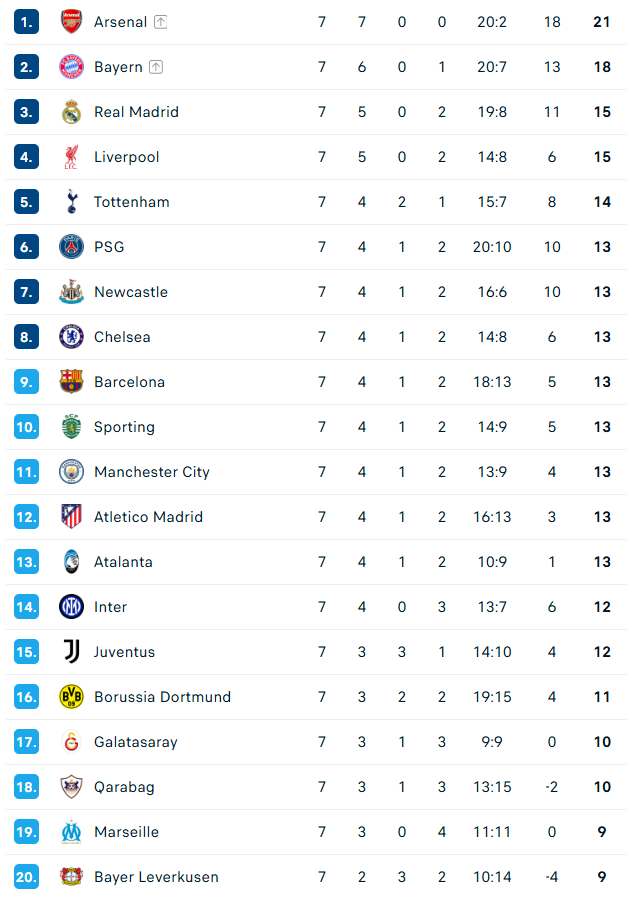Open the Atletico Madrid team page

[148, 517]
